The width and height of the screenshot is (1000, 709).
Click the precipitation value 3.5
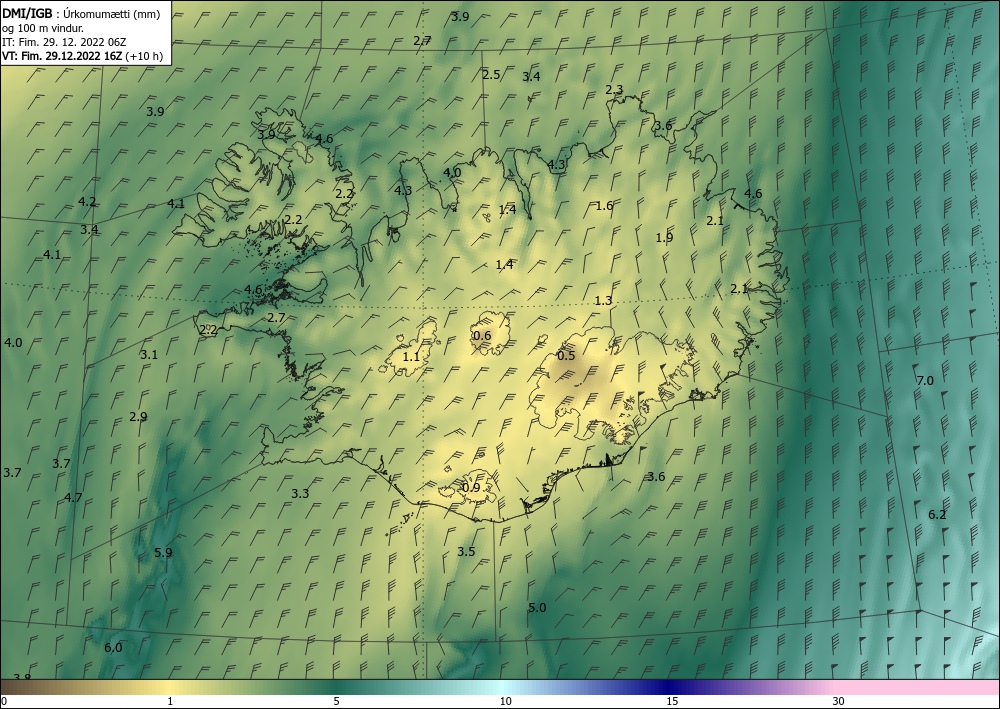(466, 552)
